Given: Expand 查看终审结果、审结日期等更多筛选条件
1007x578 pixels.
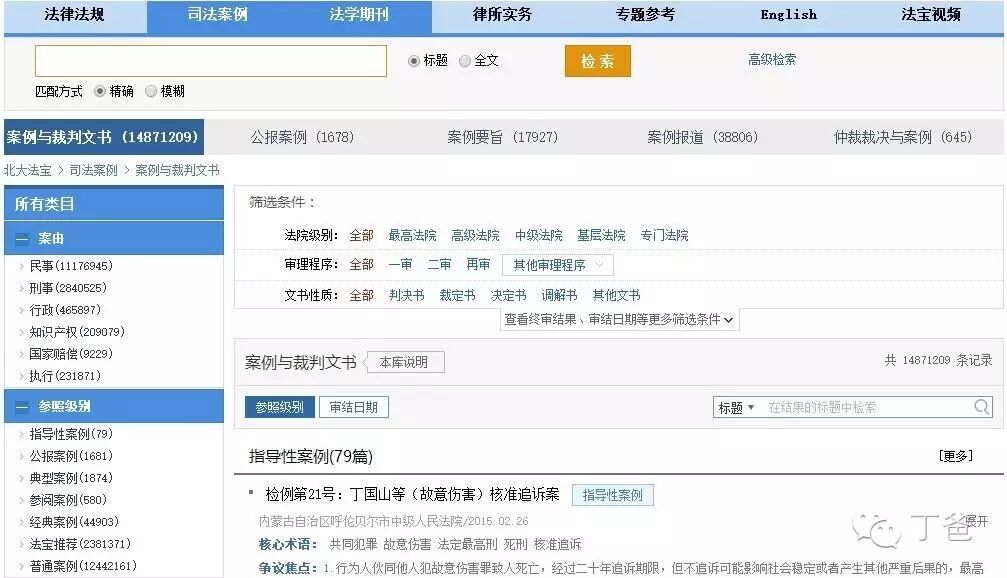Looking at the screenshot, I should point(617,320).
